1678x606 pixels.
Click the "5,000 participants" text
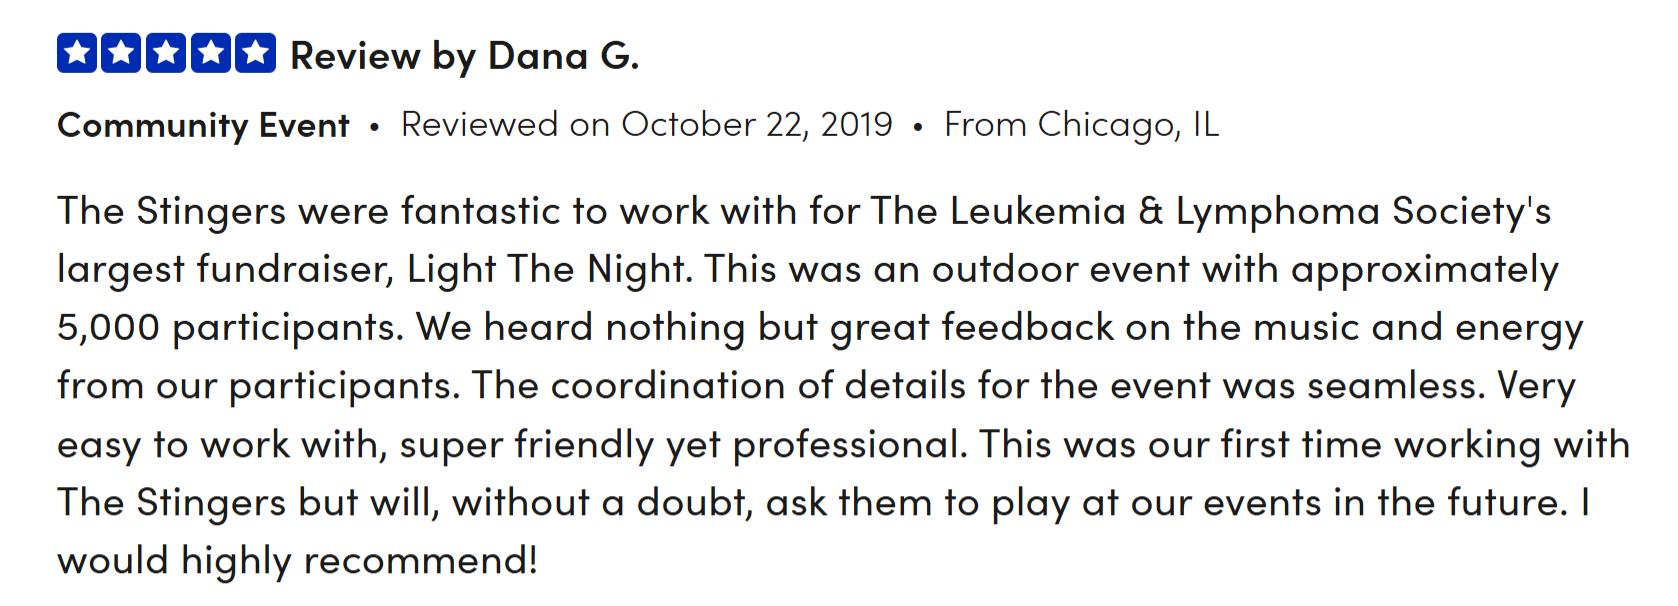click(x=228, y=328)
